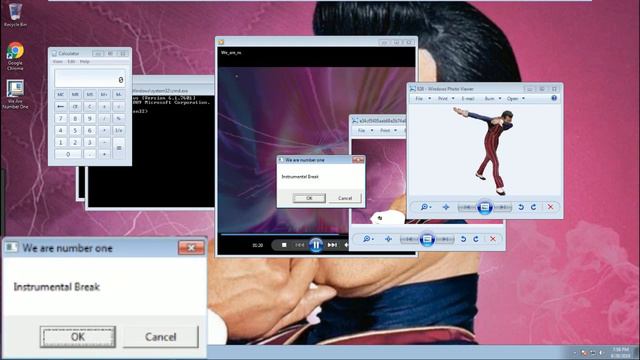640x360 pixels.
Task: Close the small We are number one dialog
Action: 358,160
